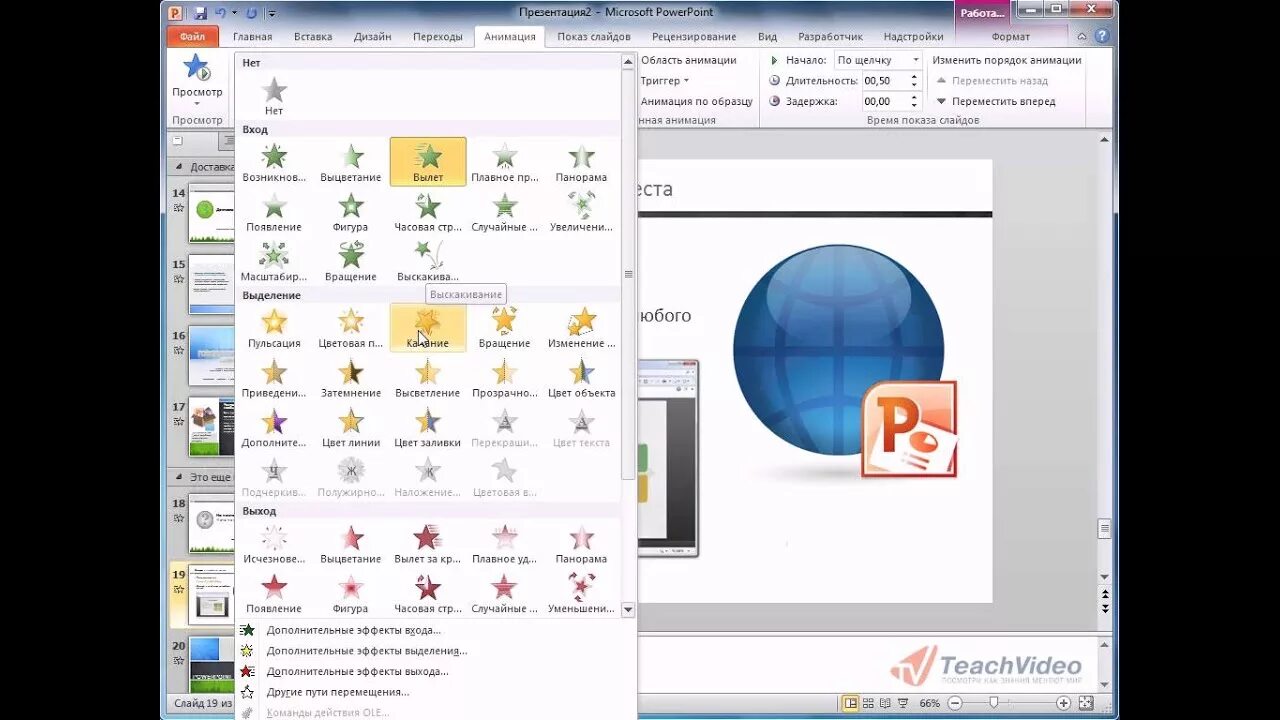Select the Цвет линии emphasis effect
The height and width of the screenshot is (720, 1280).
(x=351, y=428)
